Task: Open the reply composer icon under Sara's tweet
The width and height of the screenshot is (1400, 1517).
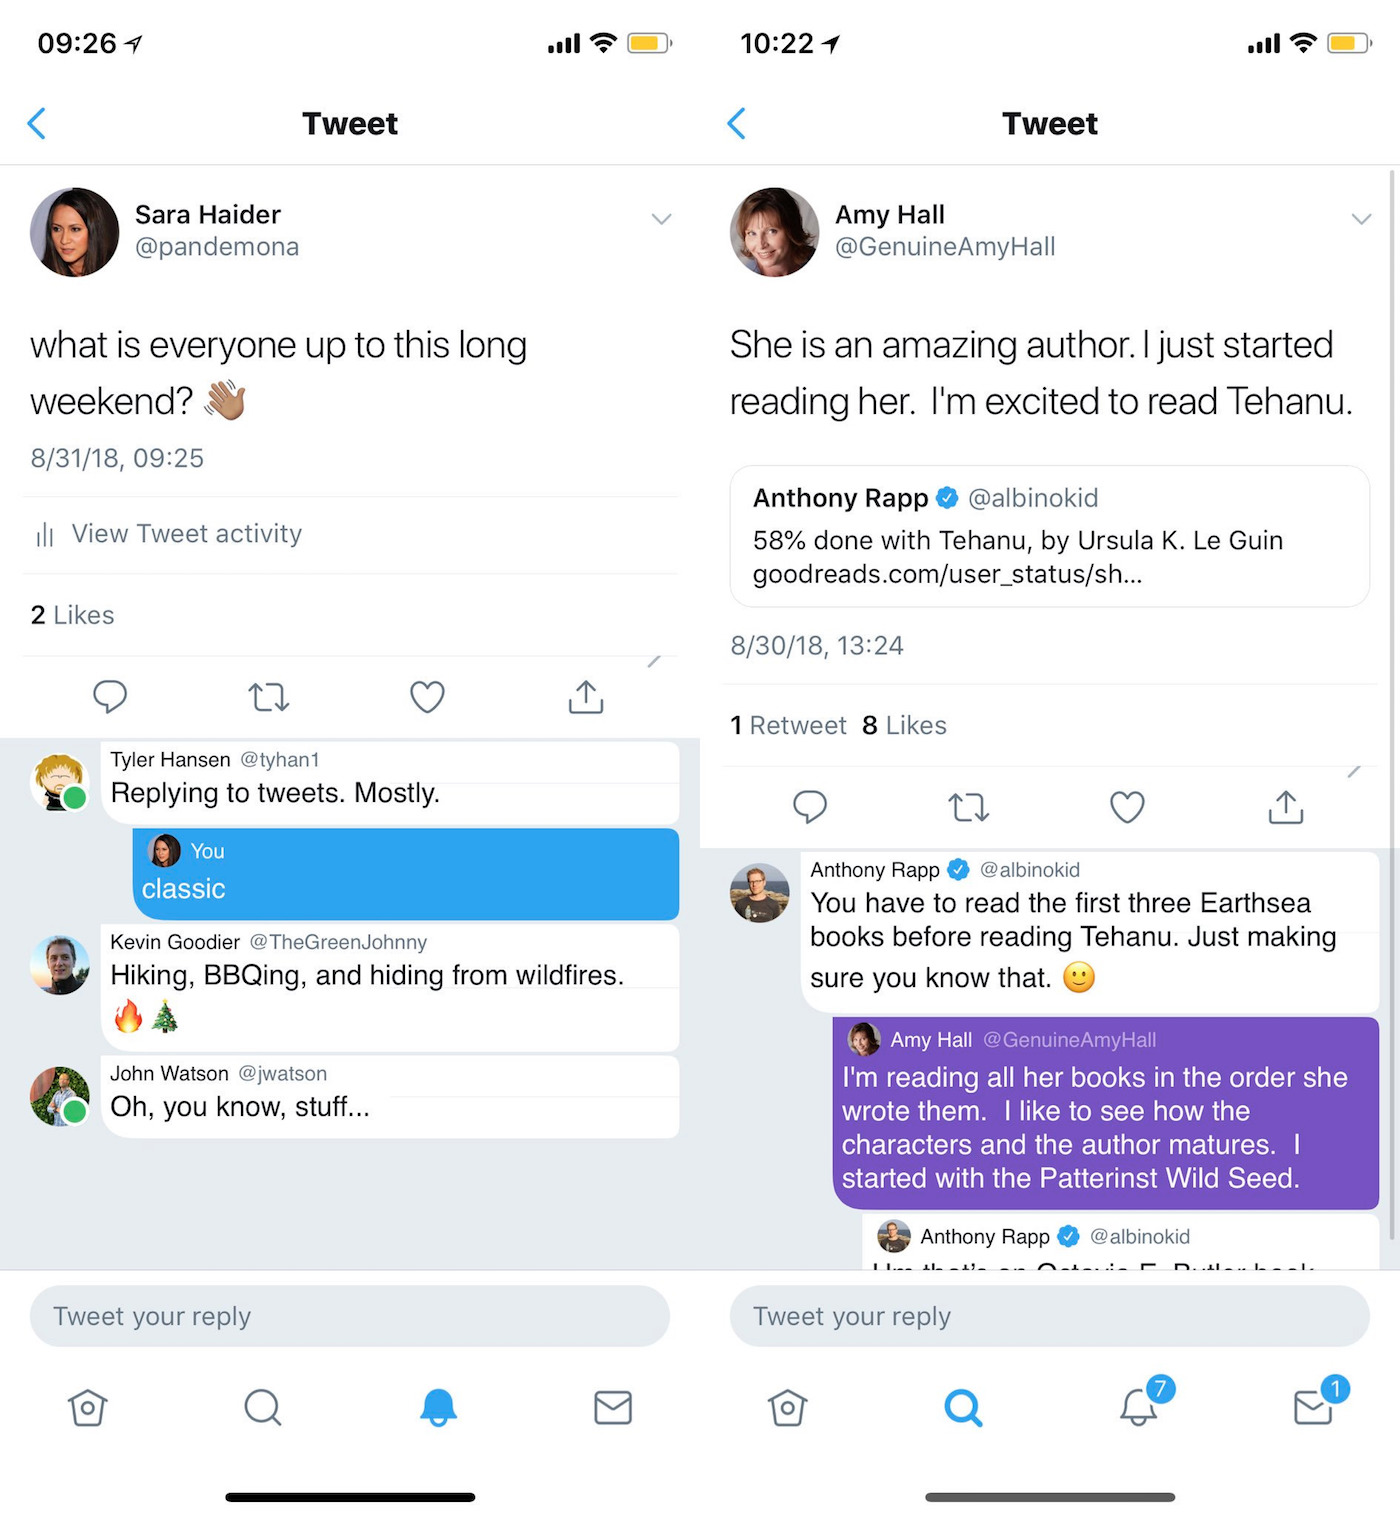Action: 110,697
